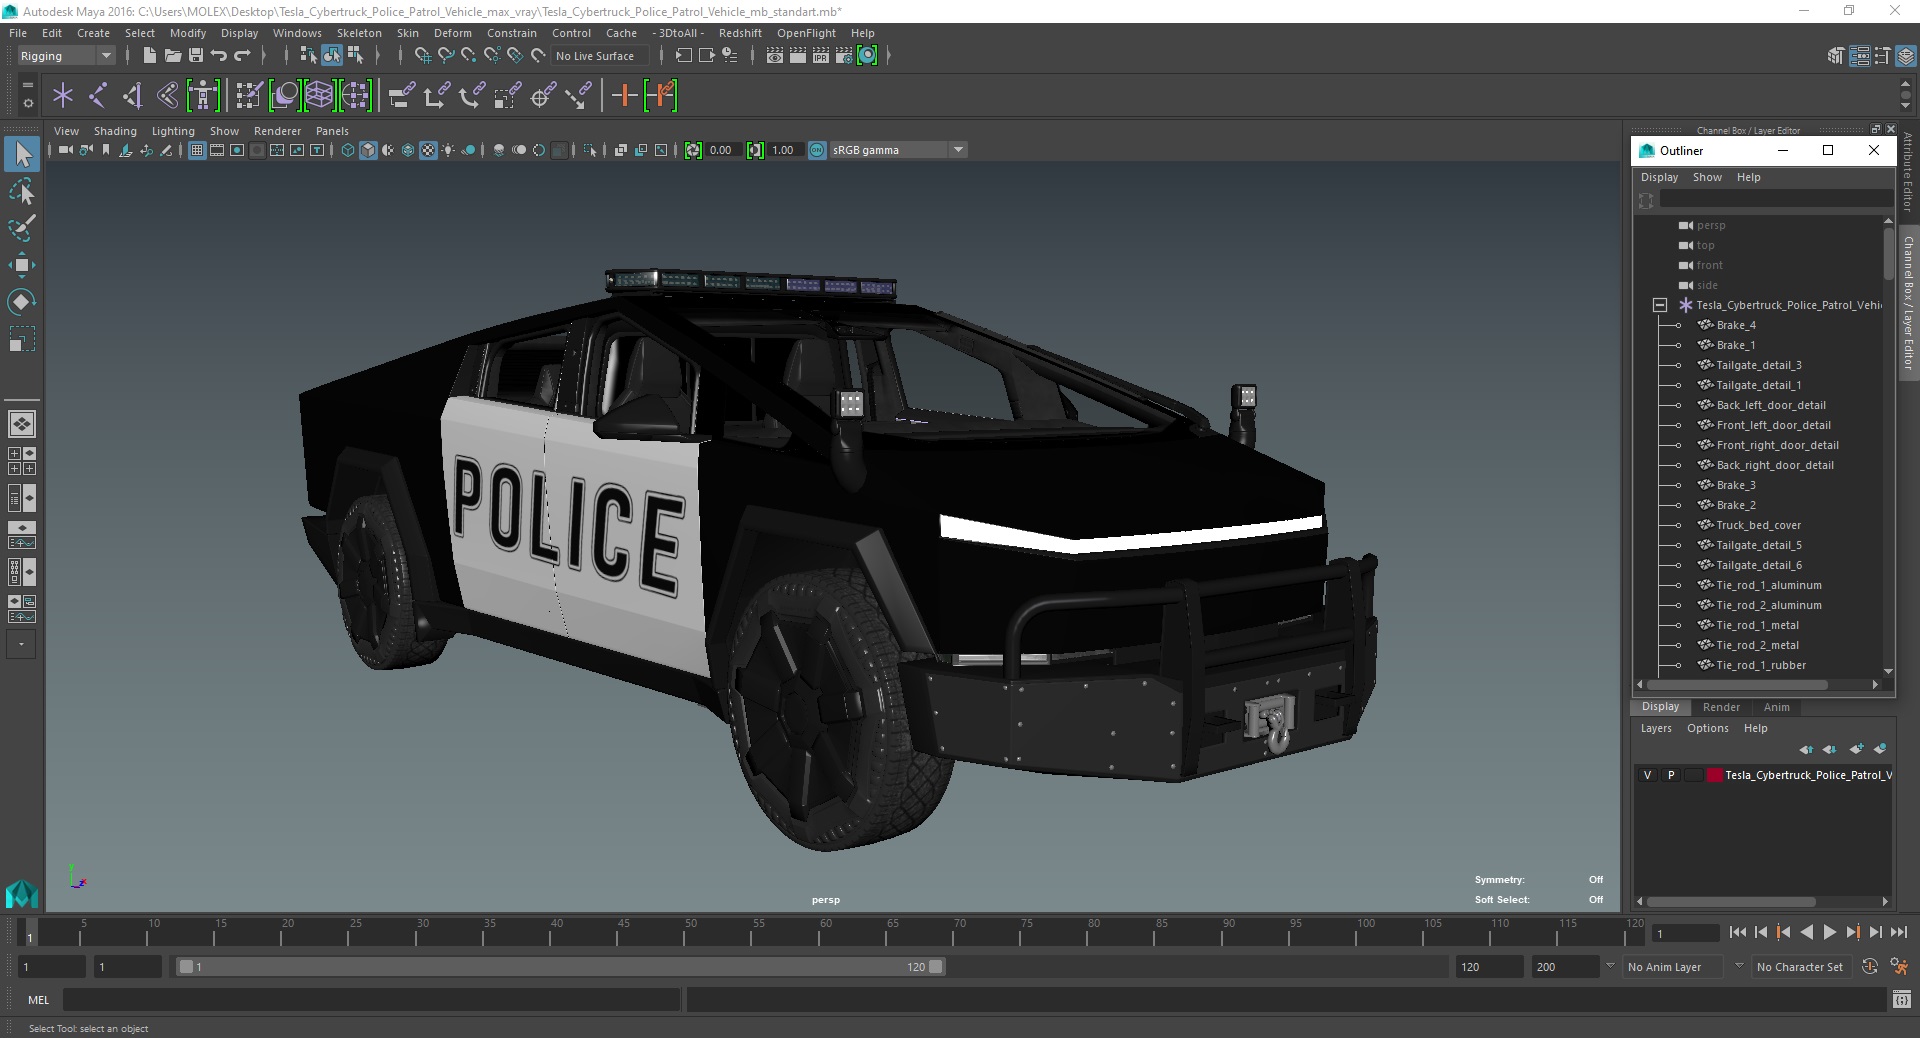This screenshot has height=1038, width=1920.
Task: Click the MEL command input field
Action: (x=372, y=999)
